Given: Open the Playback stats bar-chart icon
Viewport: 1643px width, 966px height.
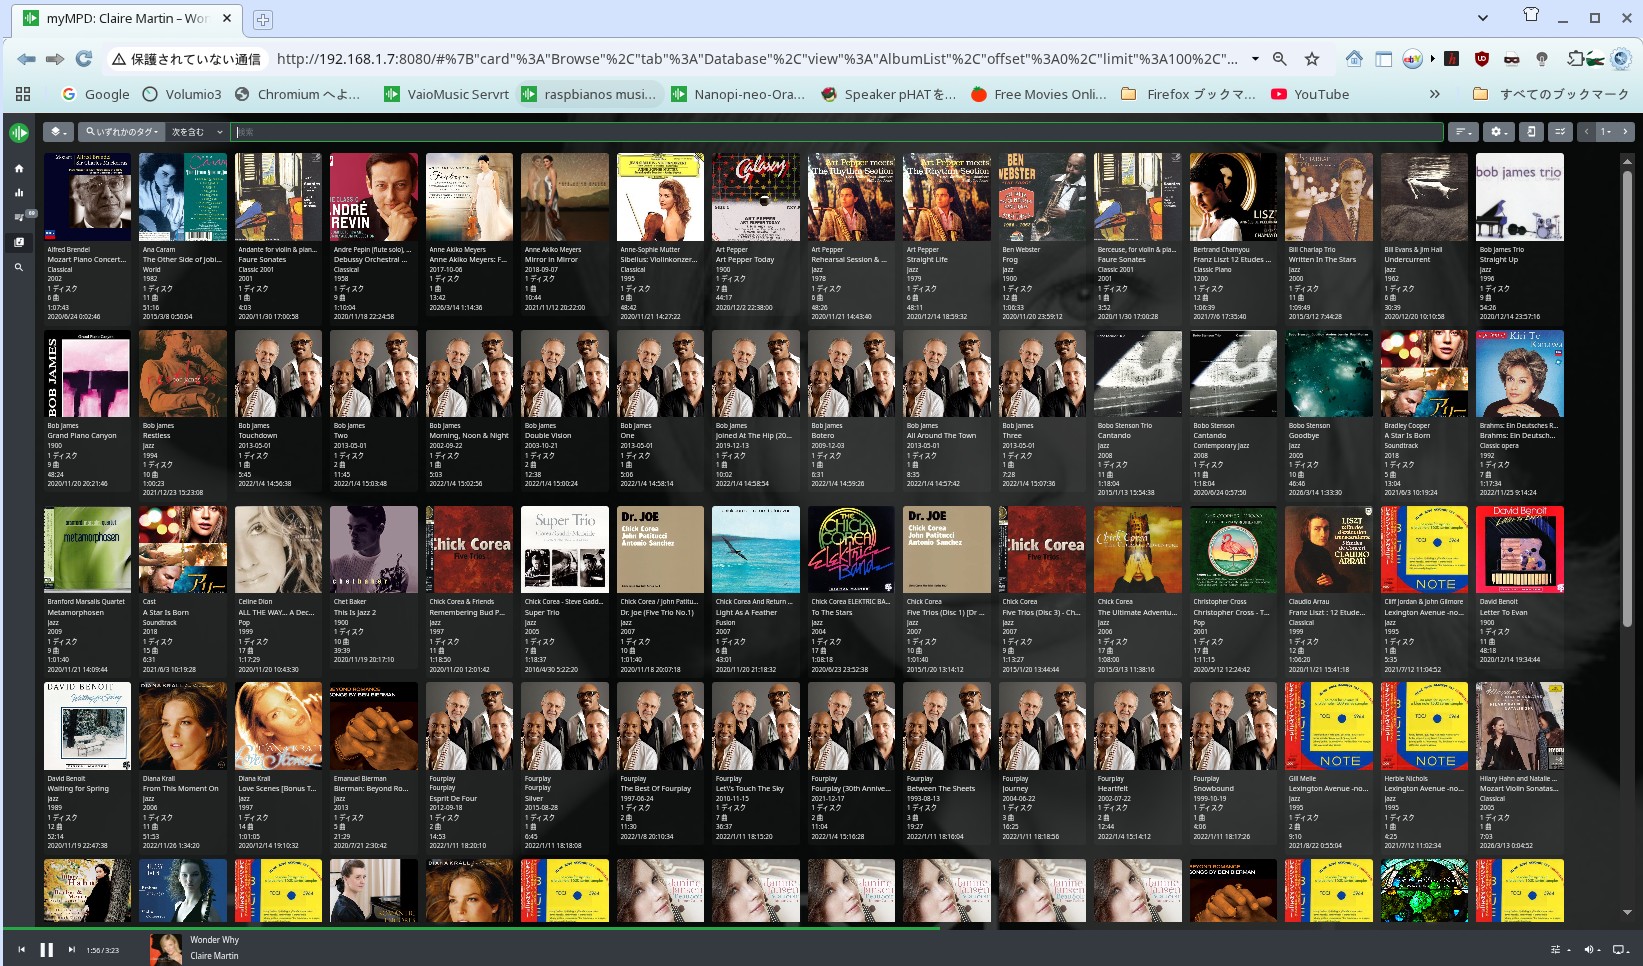Looking at the screenshot, I should pos(18,193).
